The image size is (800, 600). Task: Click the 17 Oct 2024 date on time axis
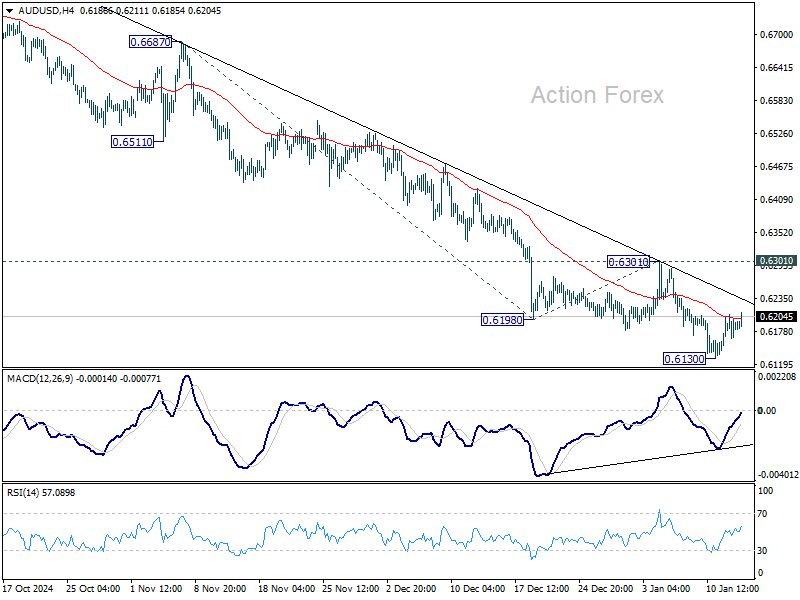pyautogui.click(x=28, y=588)
